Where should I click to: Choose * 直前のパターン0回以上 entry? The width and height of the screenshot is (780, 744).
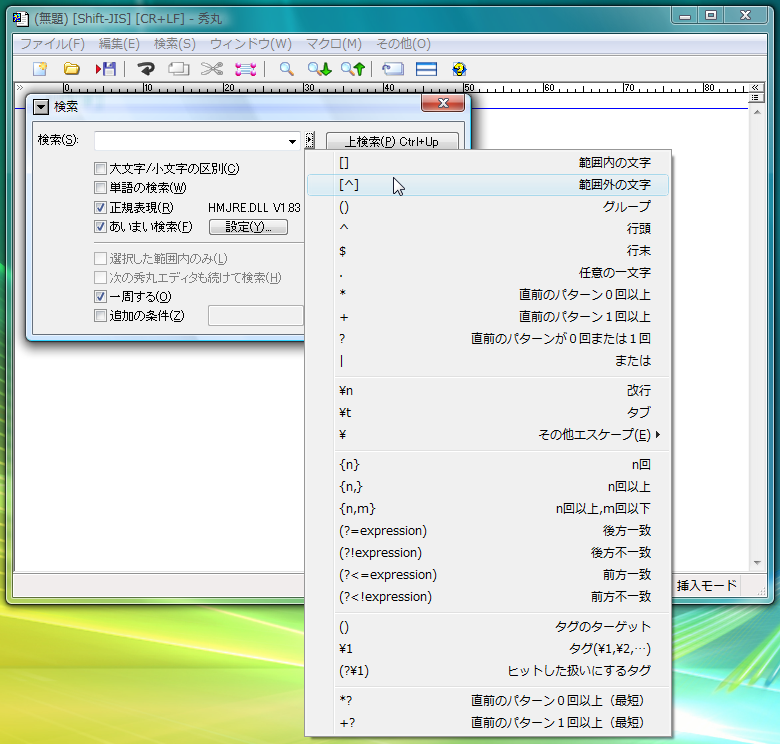point(488,294)
